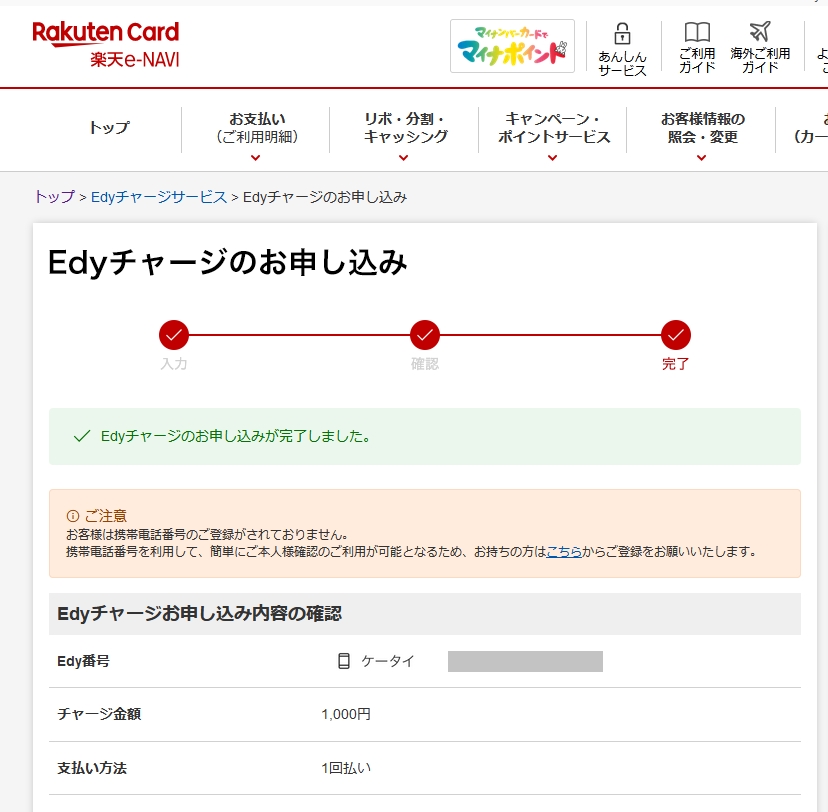Click the 1,000円 charge amount value
Screen dimensions: 828x812
tap(346, 714)
